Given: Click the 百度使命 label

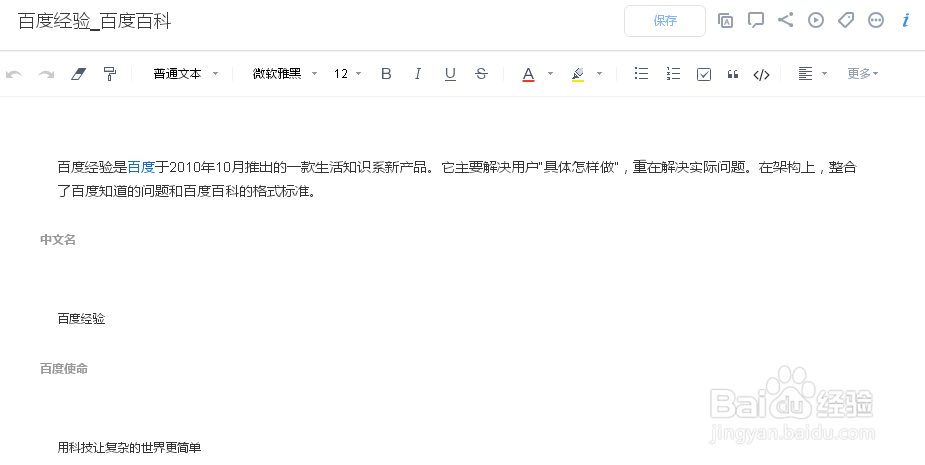Looking at the screenshot, I should coord(64,369).
